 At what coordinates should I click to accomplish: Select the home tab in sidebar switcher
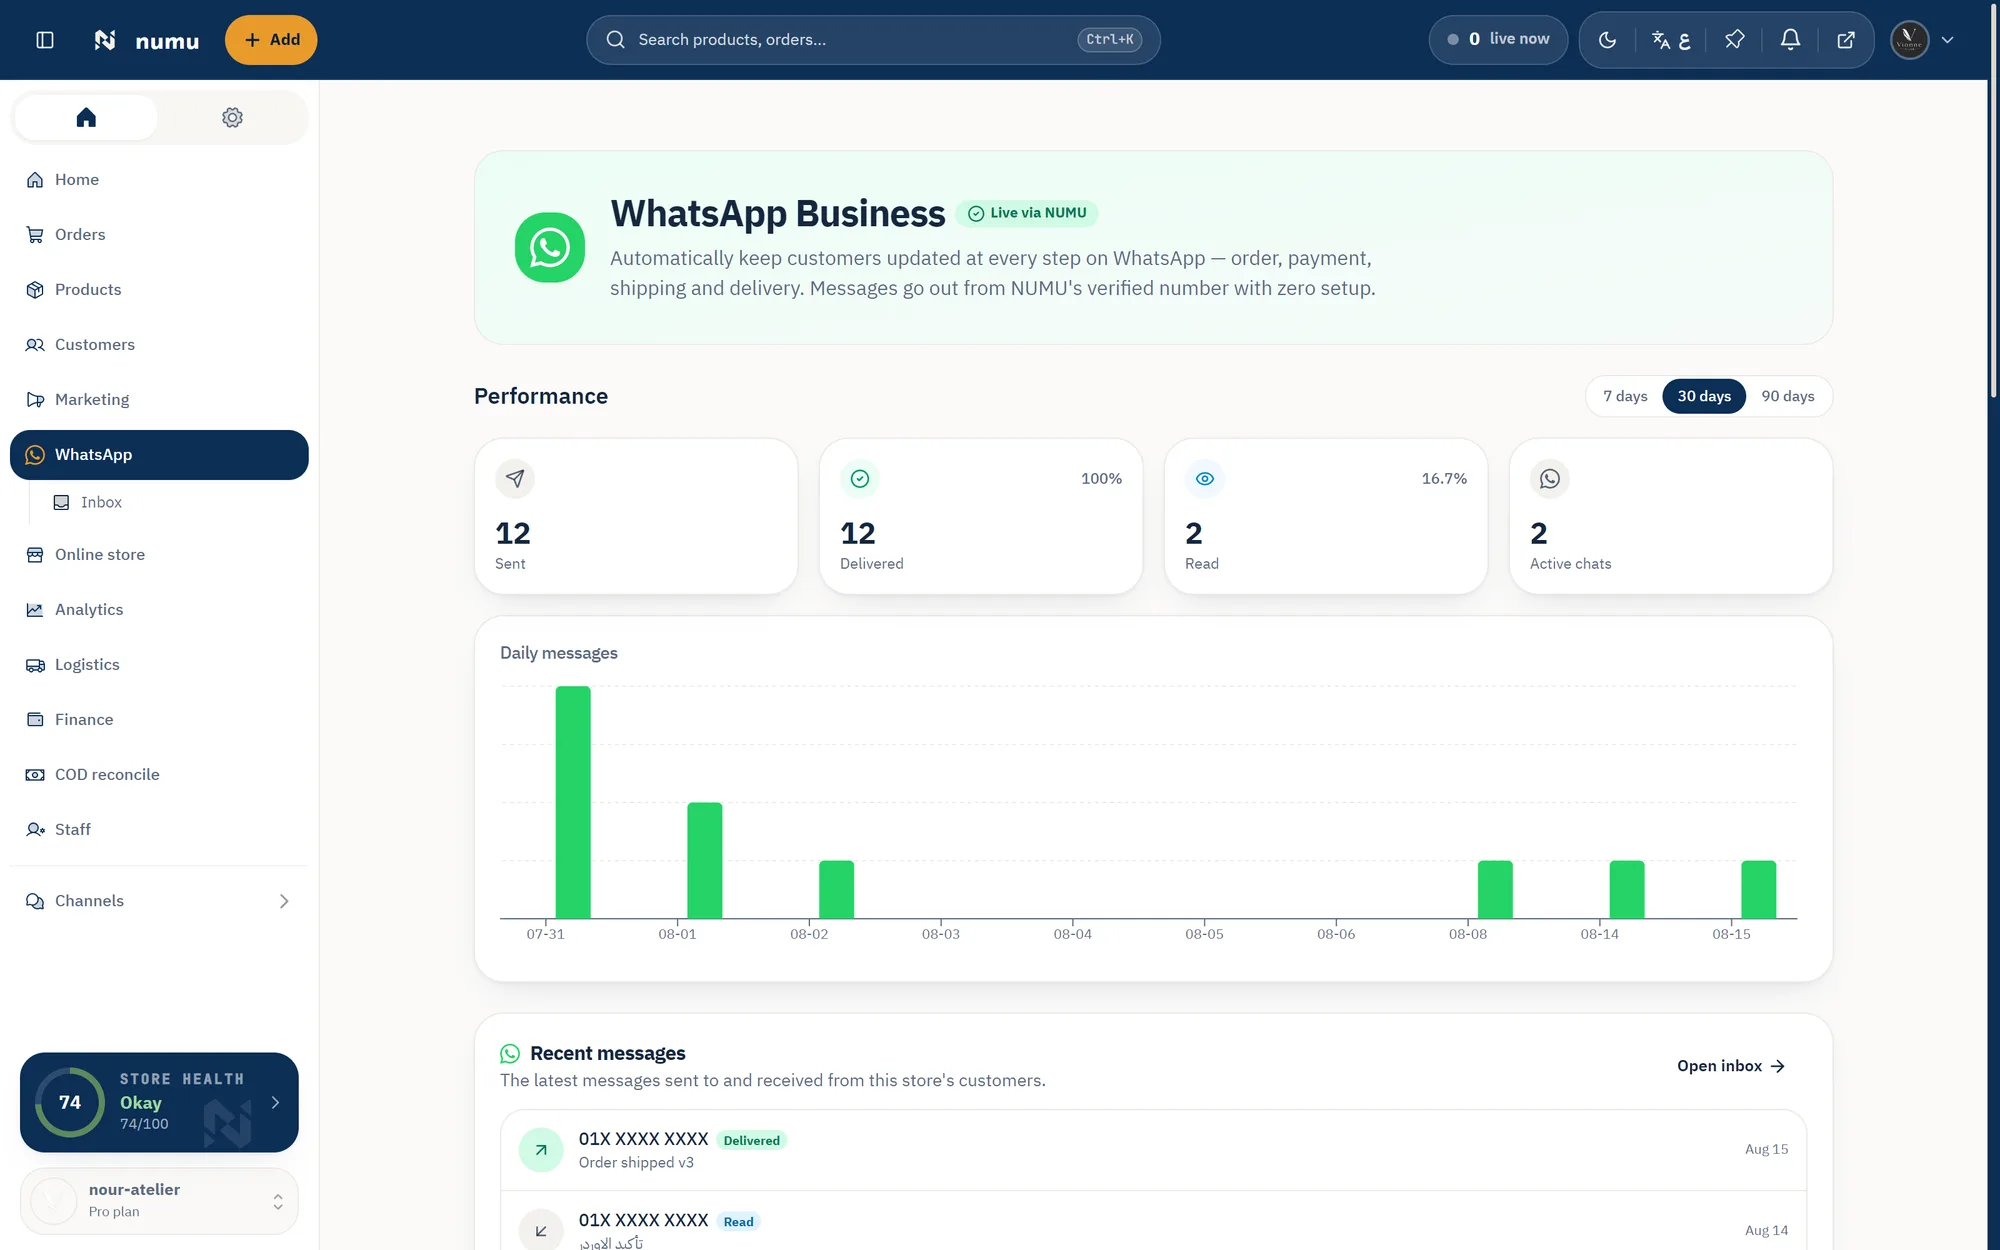point(86,118)
